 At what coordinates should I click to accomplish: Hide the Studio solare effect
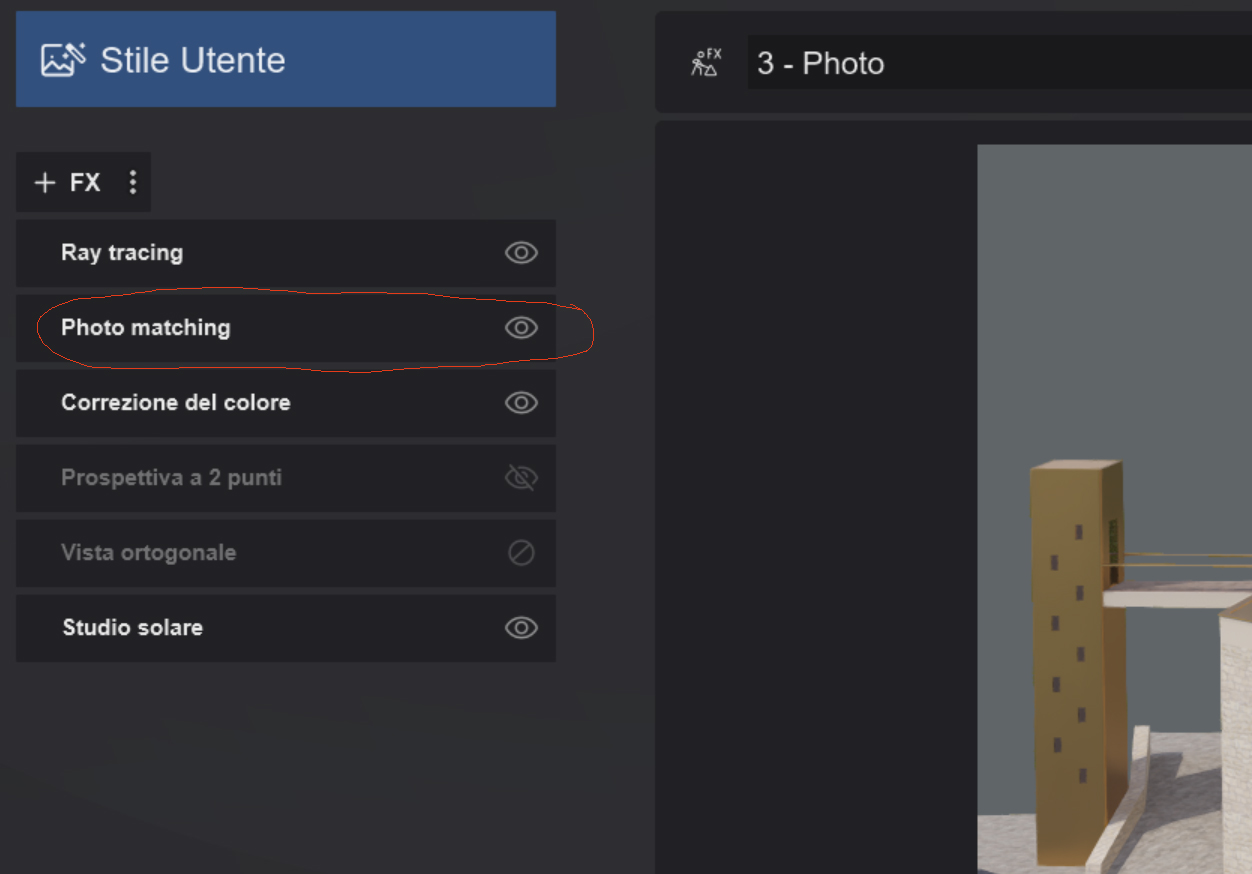click(x=521, y=628)
